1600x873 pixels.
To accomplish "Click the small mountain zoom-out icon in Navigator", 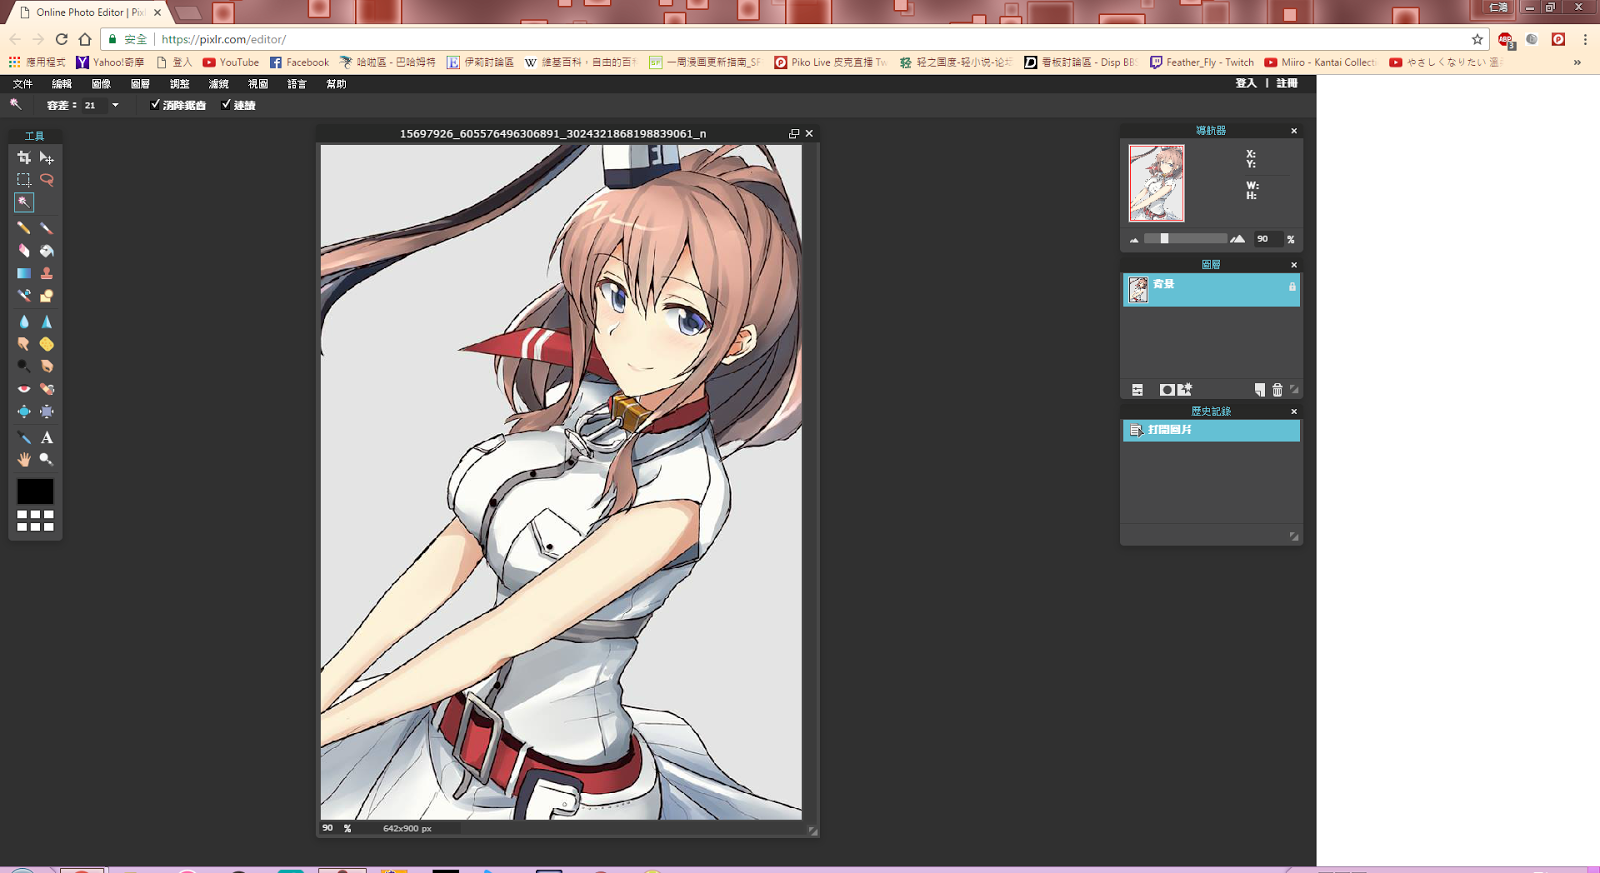I will (1134, 240).
